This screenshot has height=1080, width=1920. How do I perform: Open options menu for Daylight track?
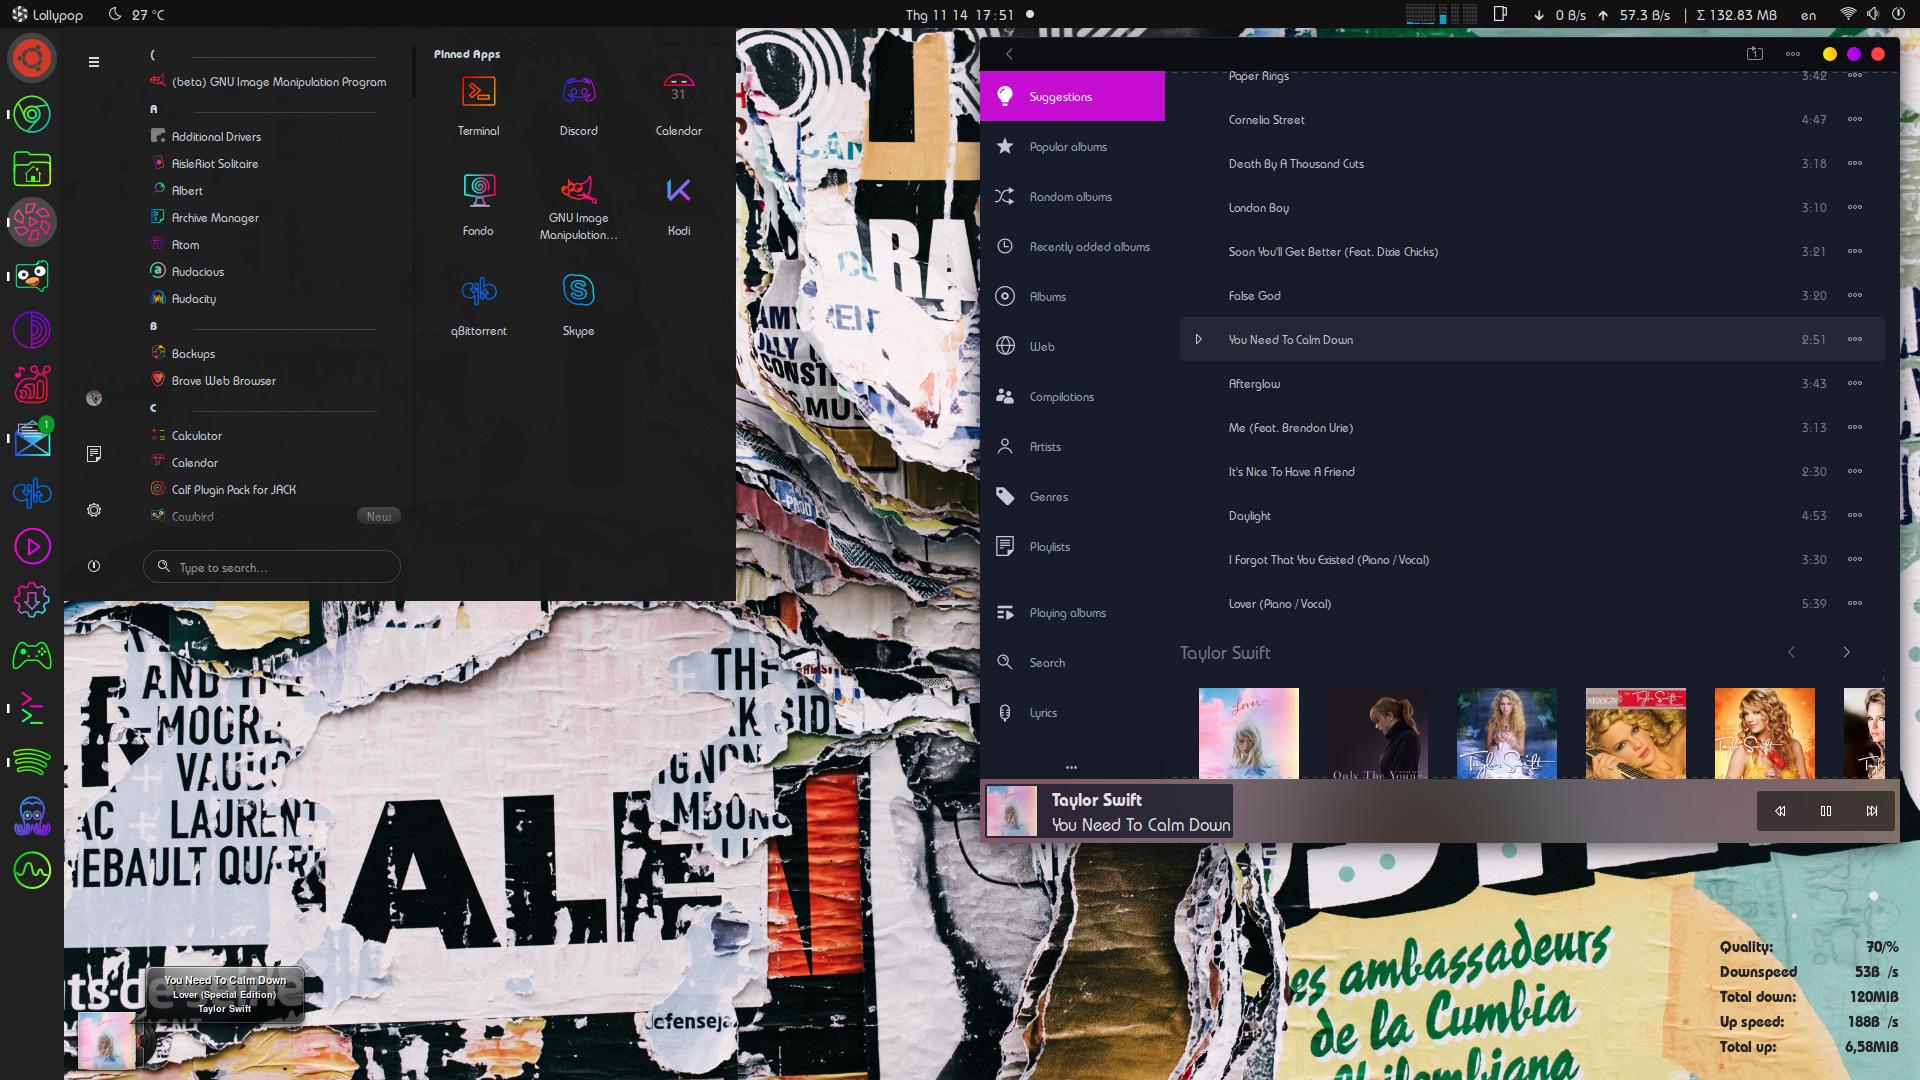[1855, 516]
